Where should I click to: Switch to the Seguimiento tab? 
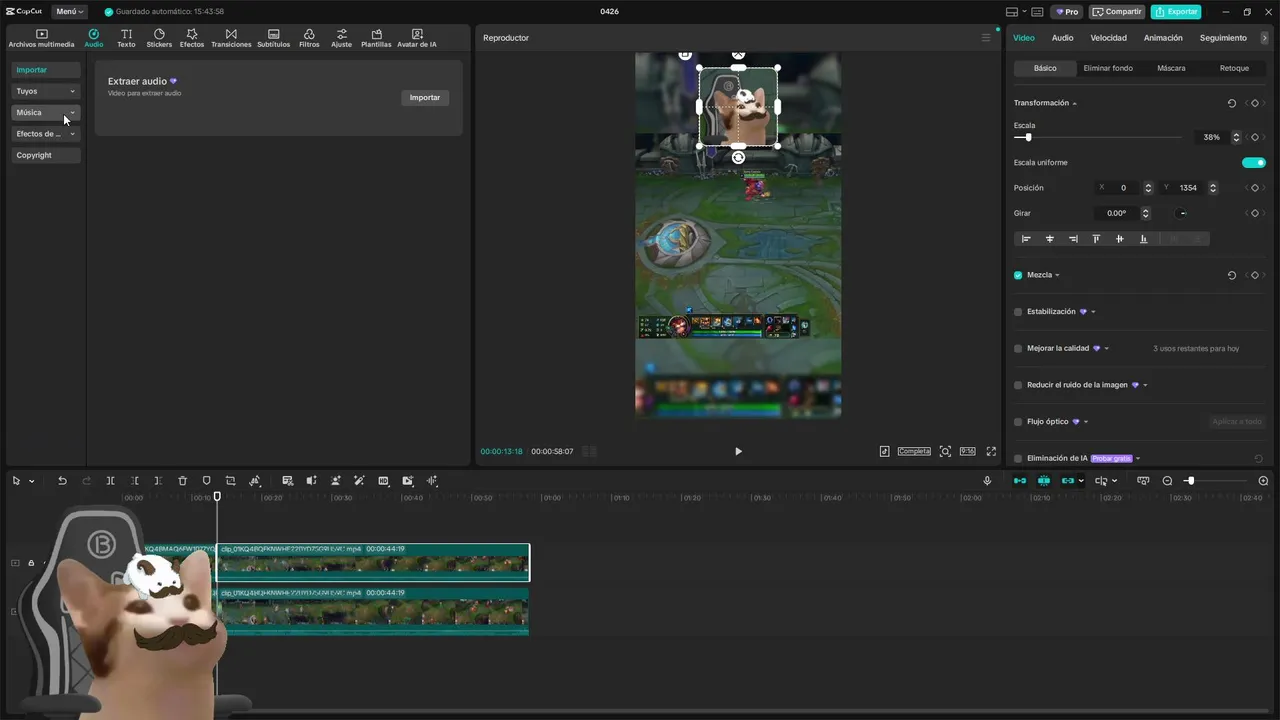click(1223, 38)
